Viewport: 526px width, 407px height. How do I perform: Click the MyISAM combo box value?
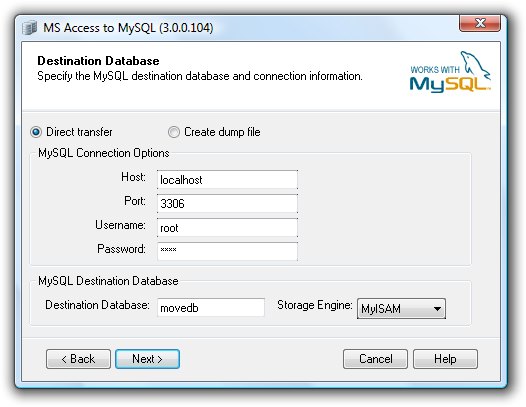point(401,308)
